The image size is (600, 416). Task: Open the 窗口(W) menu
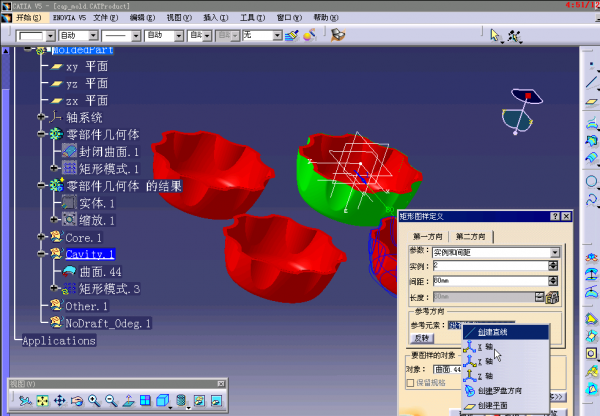click(289, 18)
